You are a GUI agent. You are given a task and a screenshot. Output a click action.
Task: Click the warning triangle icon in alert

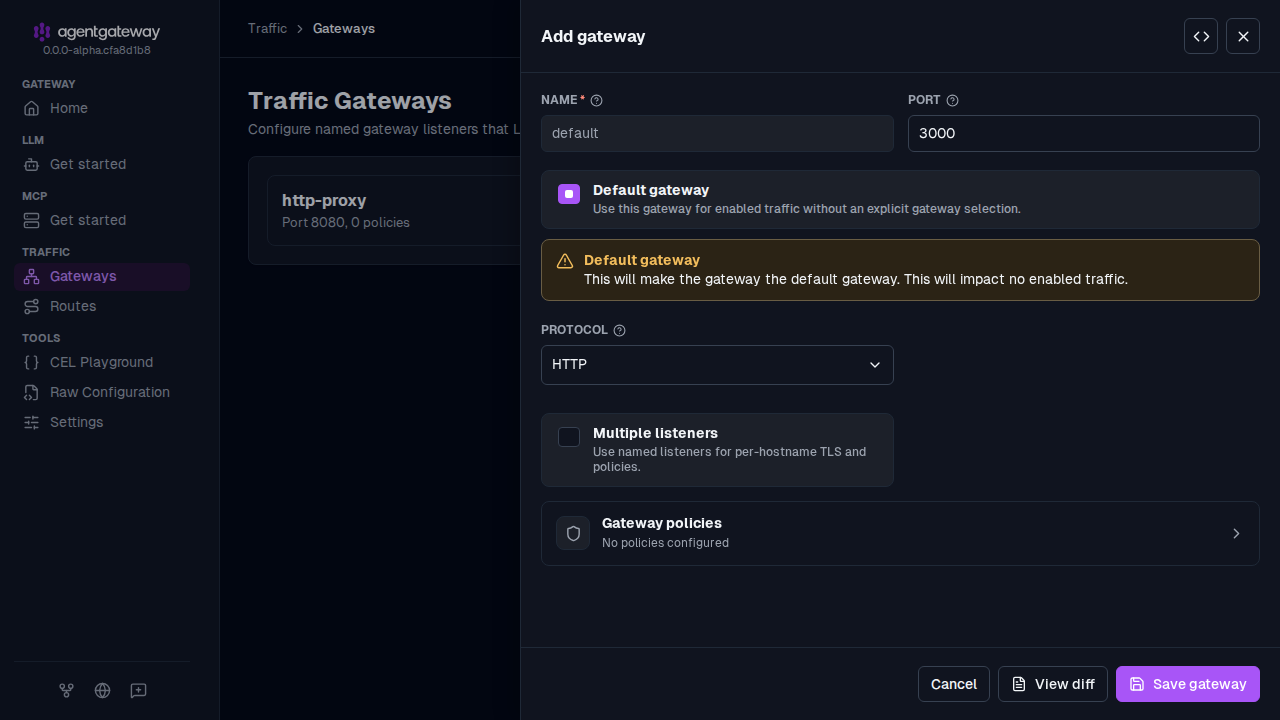click(x=565, y=261)
